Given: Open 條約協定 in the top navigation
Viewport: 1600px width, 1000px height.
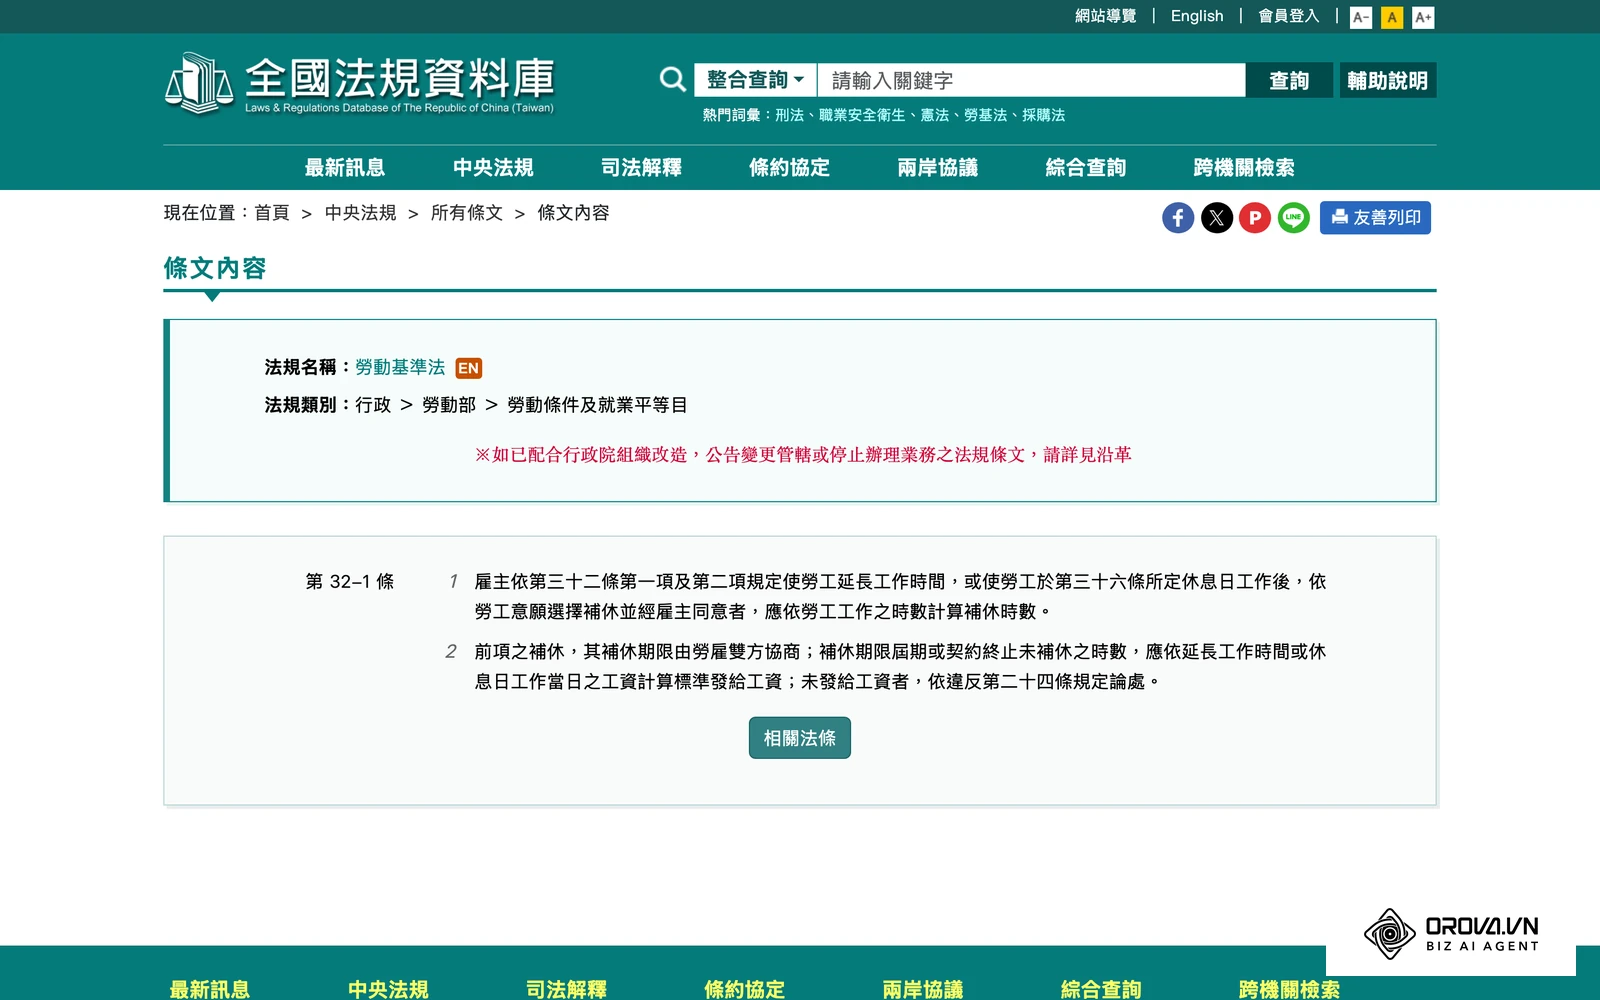Looking at the screenshot, I should [789, 167].
